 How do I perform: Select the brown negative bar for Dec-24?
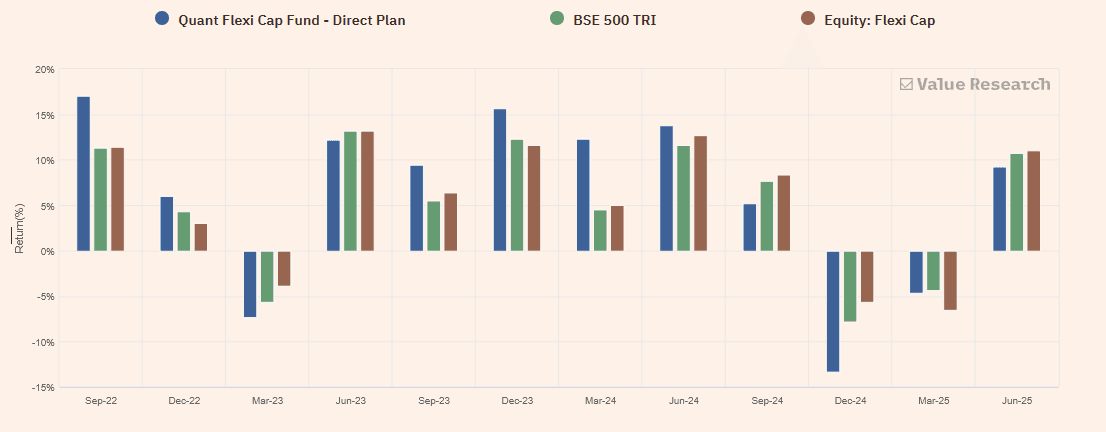[x=866, y=277]
